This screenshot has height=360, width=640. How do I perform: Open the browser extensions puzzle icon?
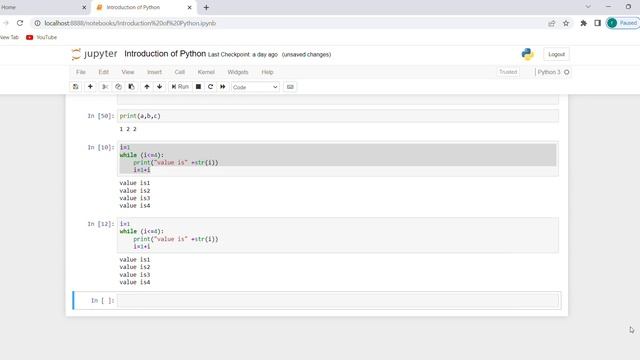[x=584, y=23]
